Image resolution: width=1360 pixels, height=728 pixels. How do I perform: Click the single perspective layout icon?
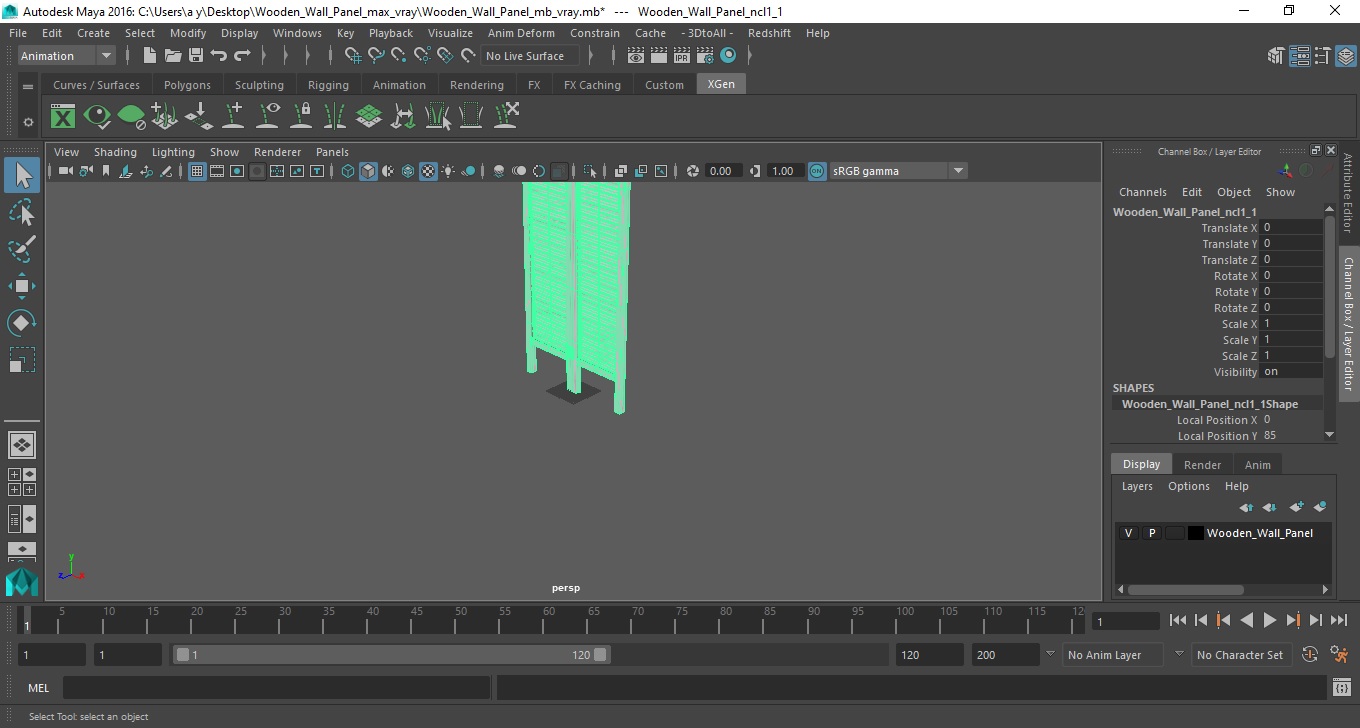pyautogui.click(x=21, y=445)
